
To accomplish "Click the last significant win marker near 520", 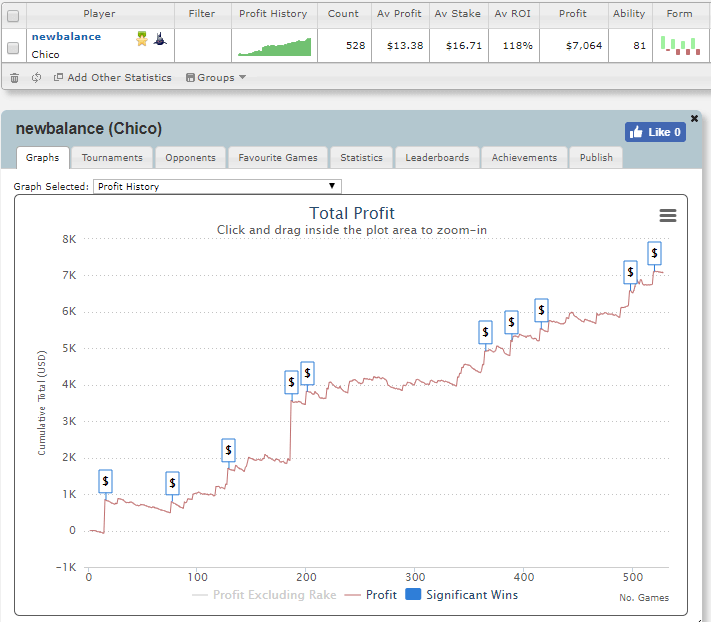I will 654,253.
